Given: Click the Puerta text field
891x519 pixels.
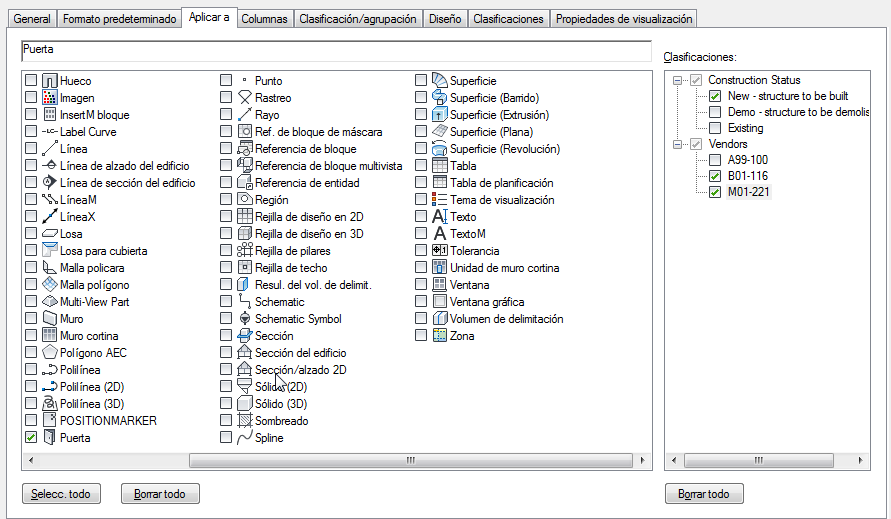Looking at the screenshot, I should pyautogui.click(x=336, y=51).
